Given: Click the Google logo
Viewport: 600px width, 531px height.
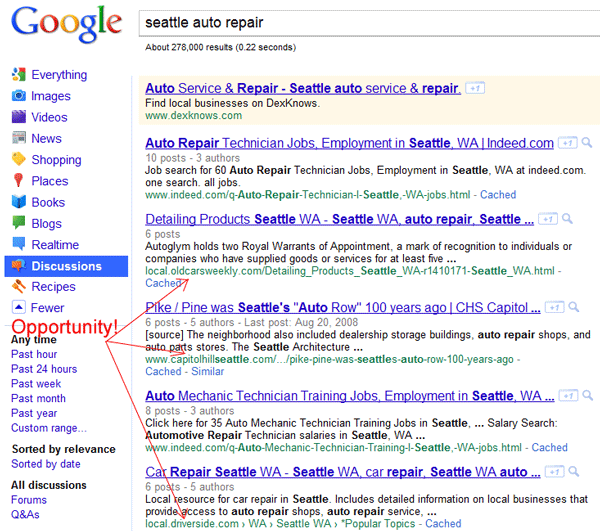Looking at the screenshot, I should coord(67,24).
